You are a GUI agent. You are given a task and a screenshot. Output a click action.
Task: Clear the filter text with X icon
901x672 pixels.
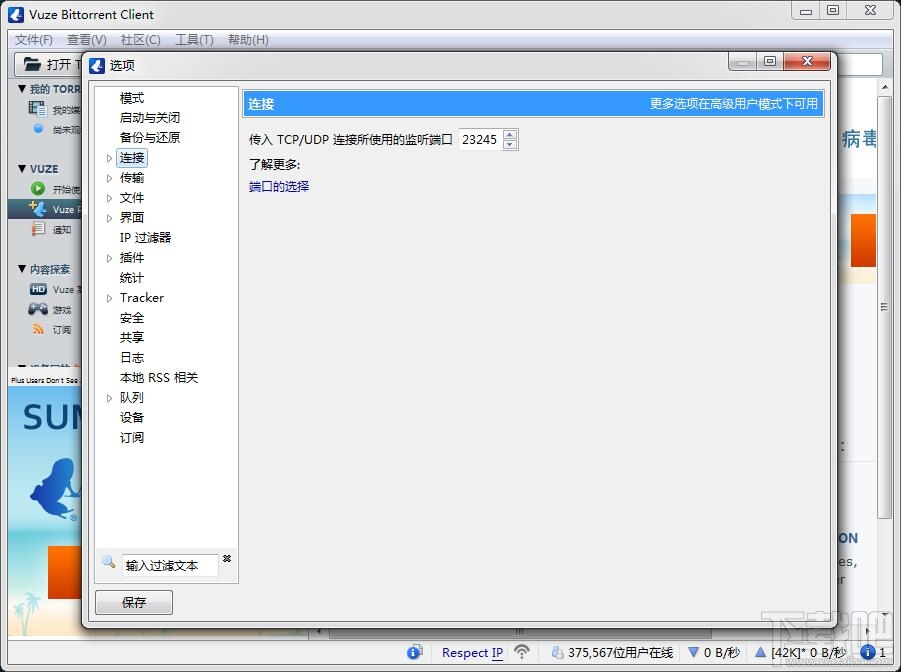click(227, 558)
